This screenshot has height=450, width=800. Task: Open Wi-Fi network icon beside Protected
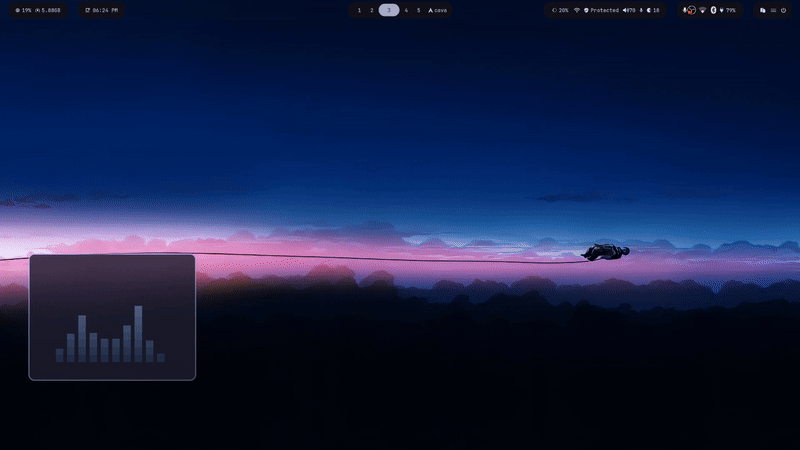click(577, 10)
